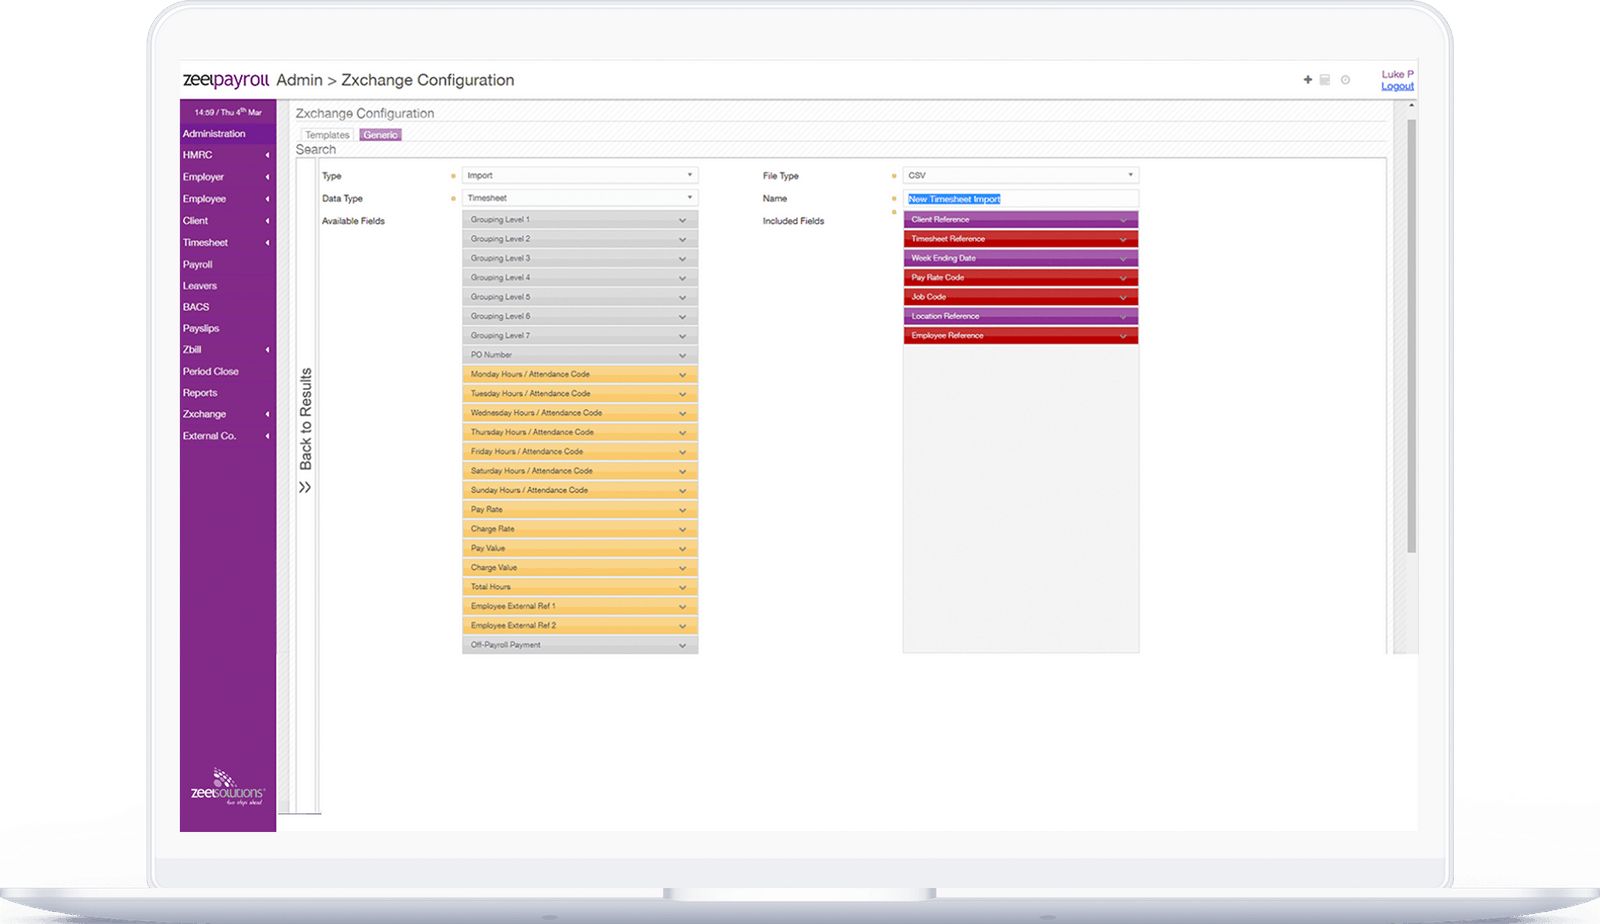Image resolution: width=1600 pixels, height=924 pixels.
Task: Click the add (+) icon in the top toolbar
Action: [1306, 79]
